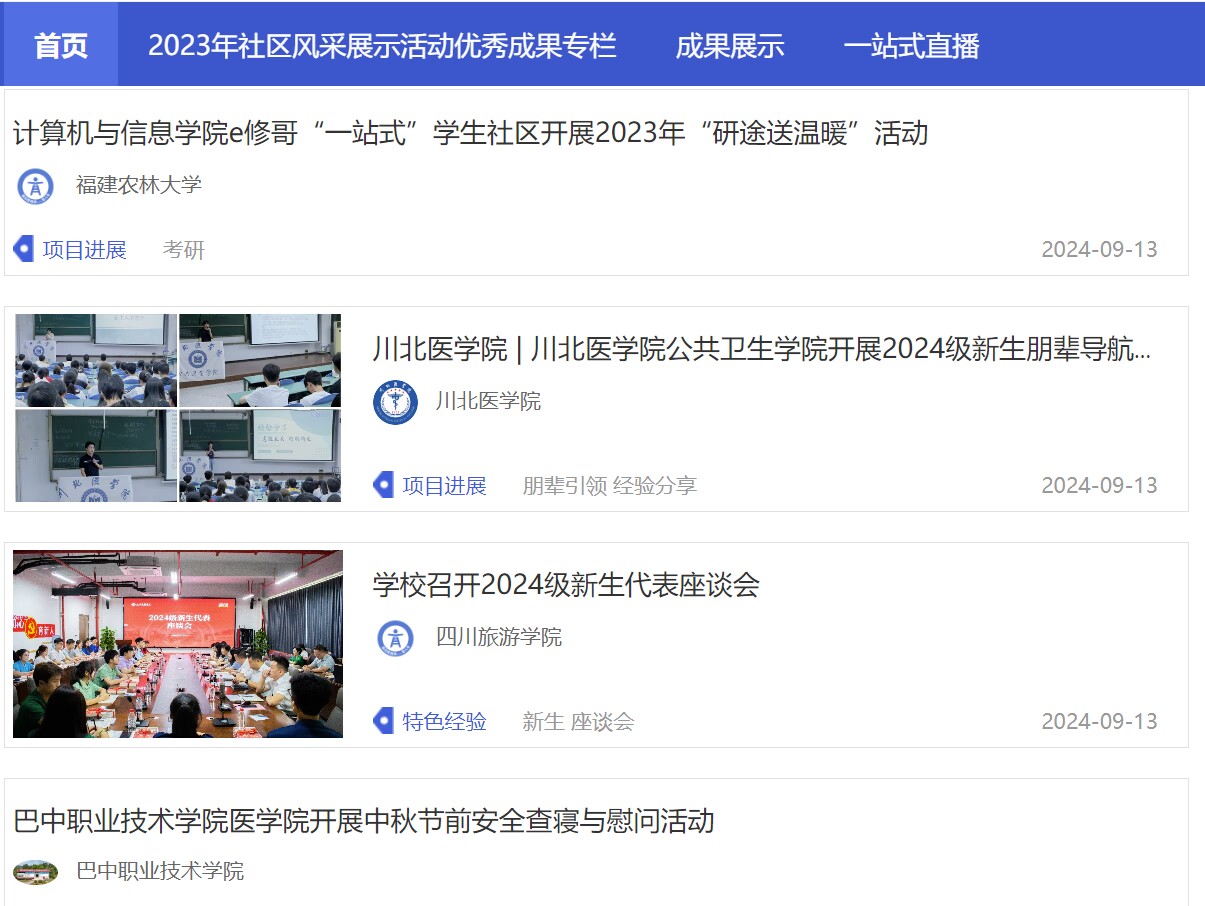
Task: Open the 川北医学院 classroom photo collage thumbnail
Action: pyautogui.click(x=178, y=408)
